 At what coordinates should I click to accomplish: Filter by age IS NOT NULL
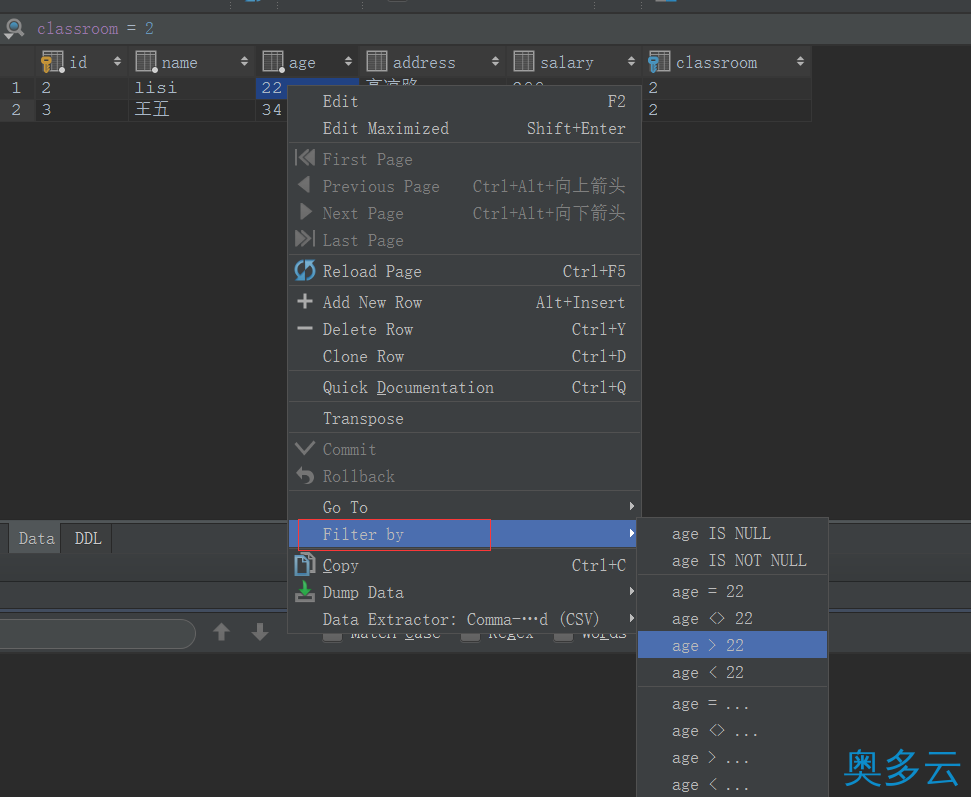733,560
